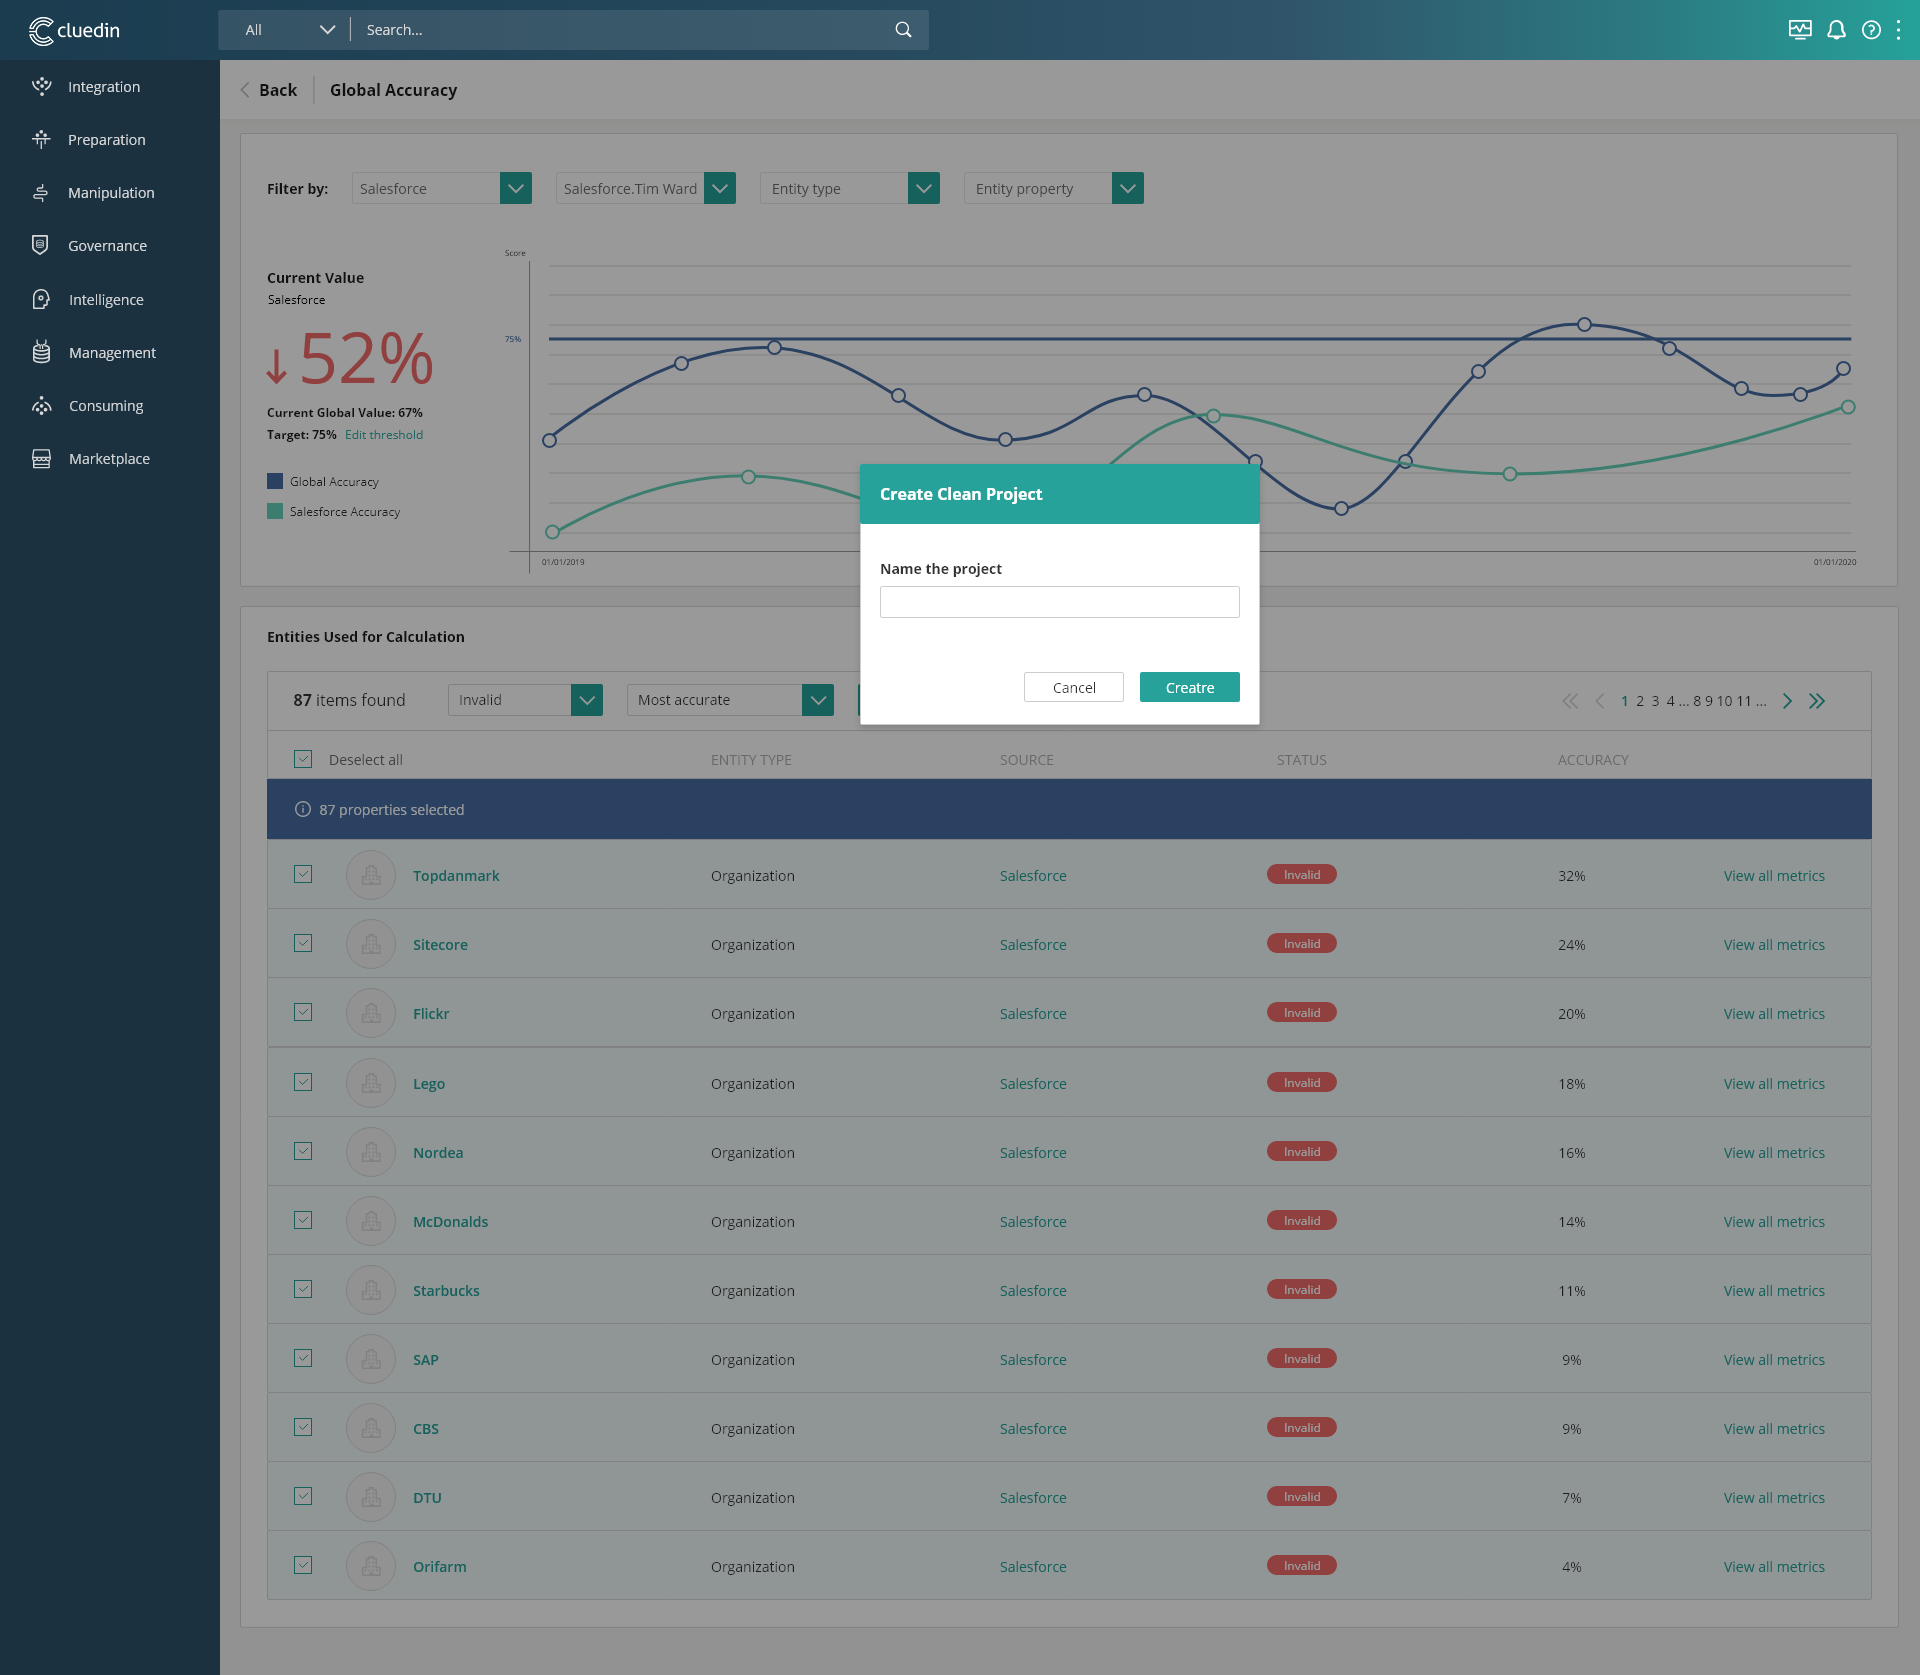
Task: Click the Back chevron arrow
Action: [x=245, y=90]
